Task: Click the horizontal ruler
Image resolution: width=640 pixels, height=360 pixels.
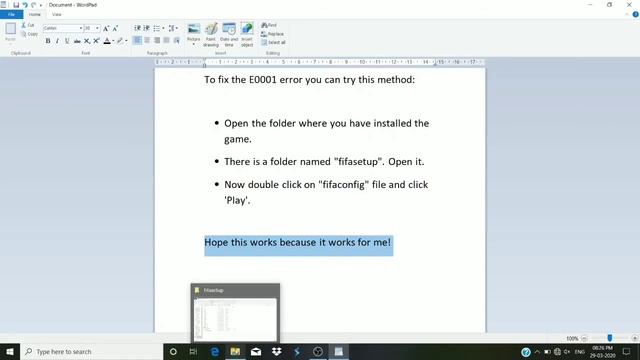Action: click(x=320, y=62)
